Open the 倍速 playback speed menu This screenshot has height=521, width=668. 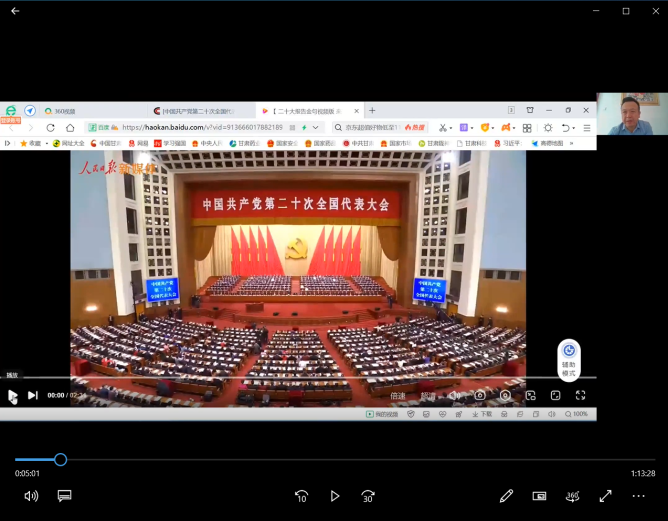(398, 396)
